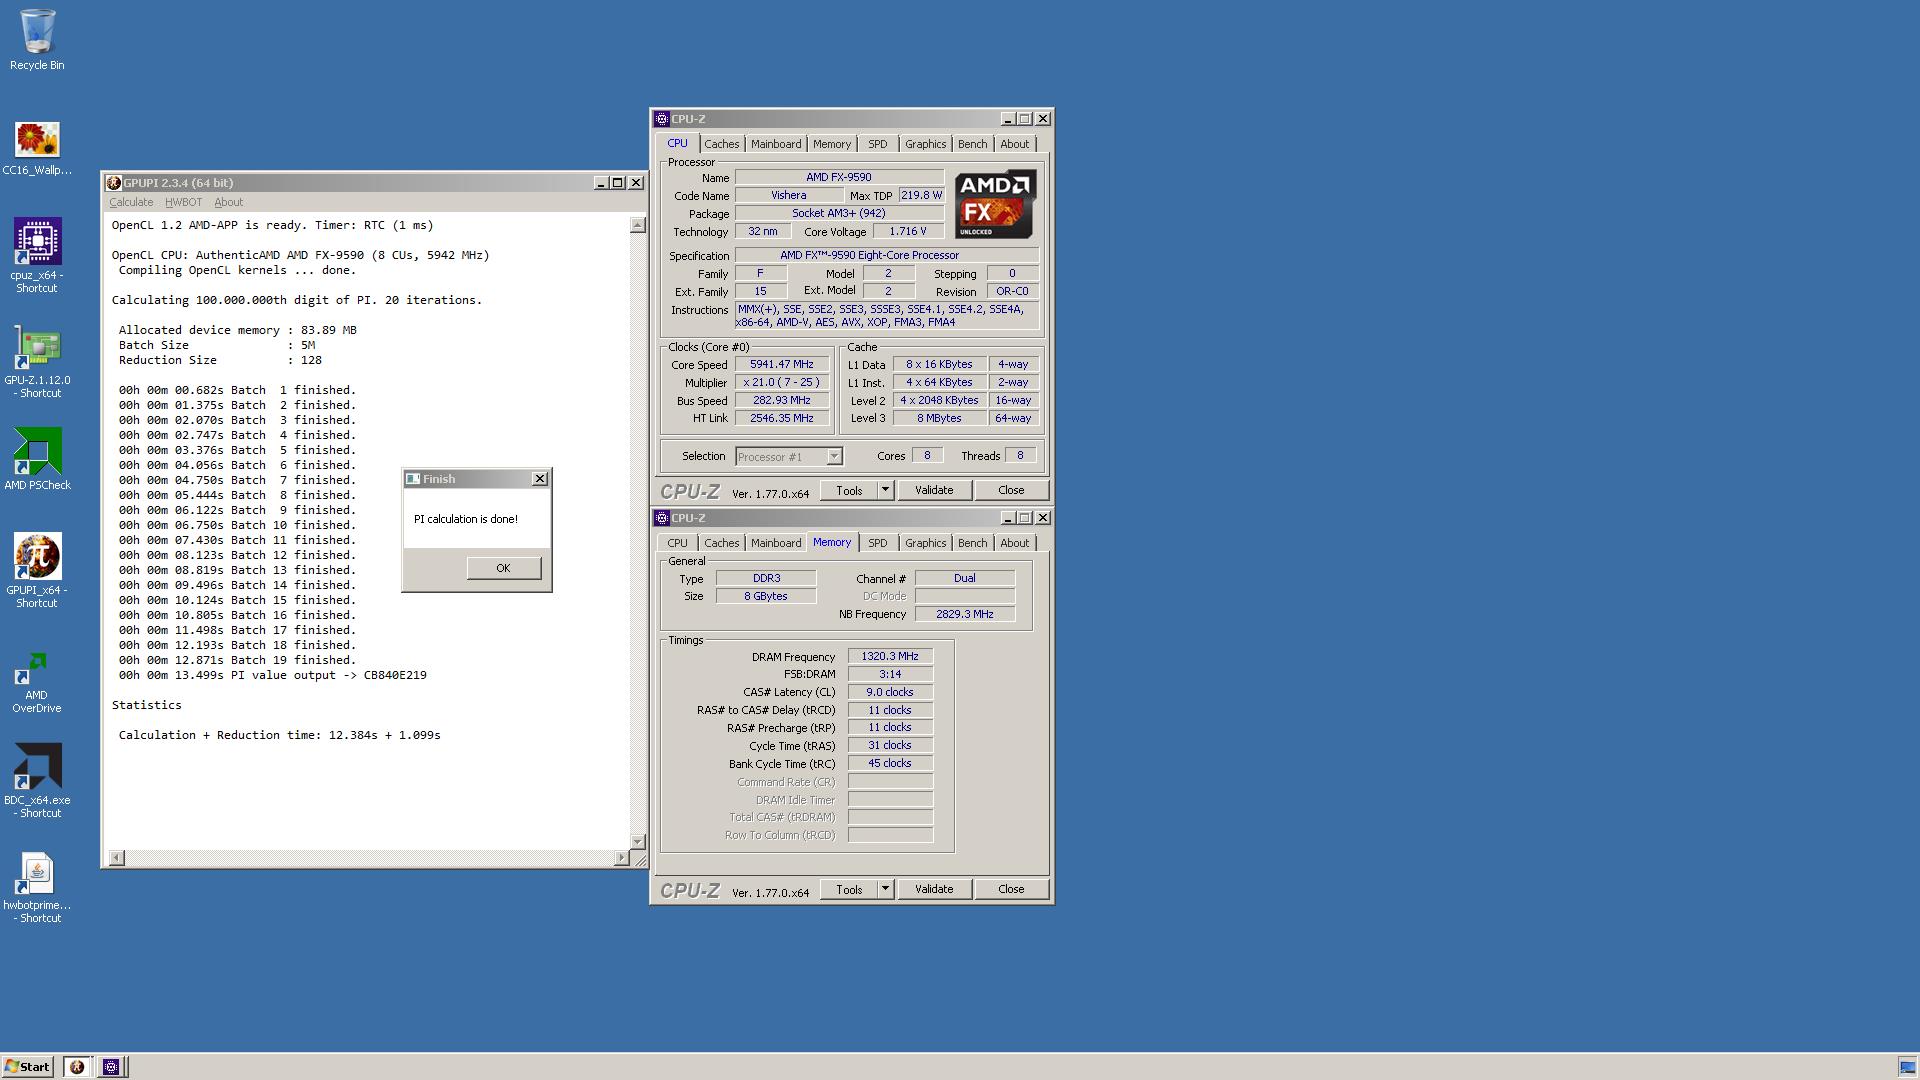Image resolution: width=1920 pixels, height=1080 pixels.
Task: Switch to SPD tab in upper CPU-Z
Action: [x=877, y=144]
